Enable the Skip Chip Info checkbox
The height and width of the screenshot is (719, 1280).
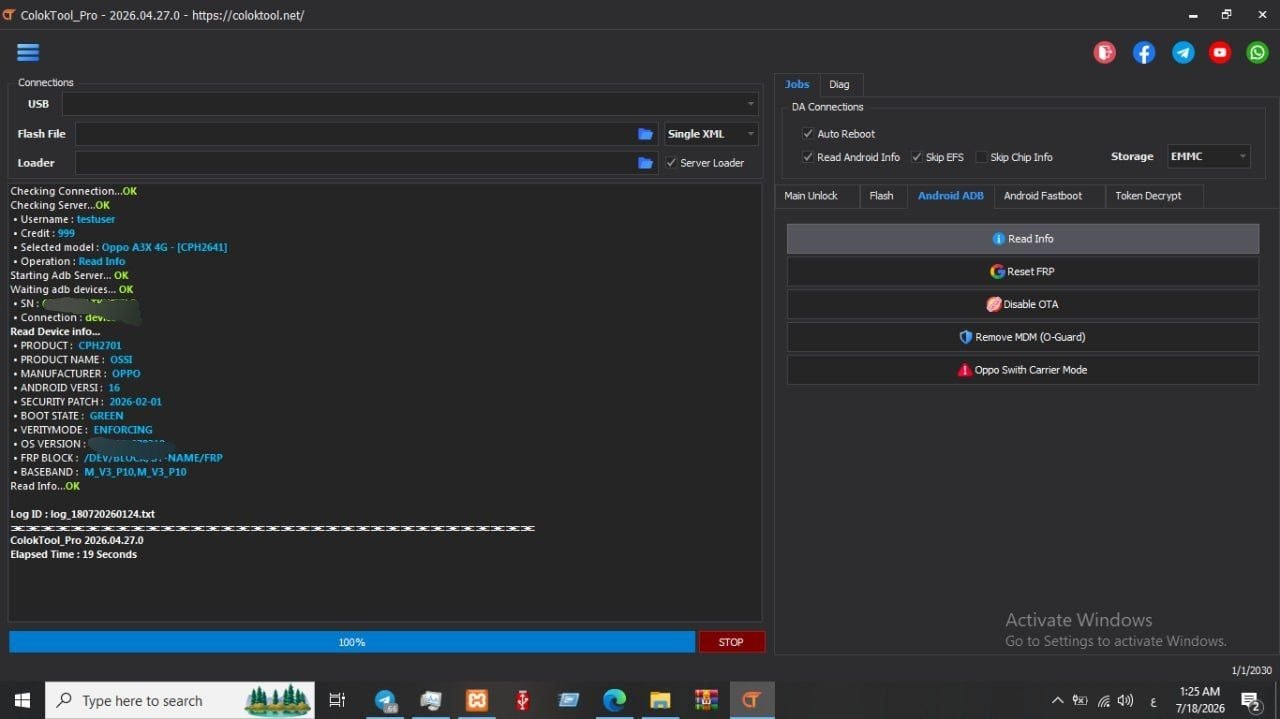point(981,157)
